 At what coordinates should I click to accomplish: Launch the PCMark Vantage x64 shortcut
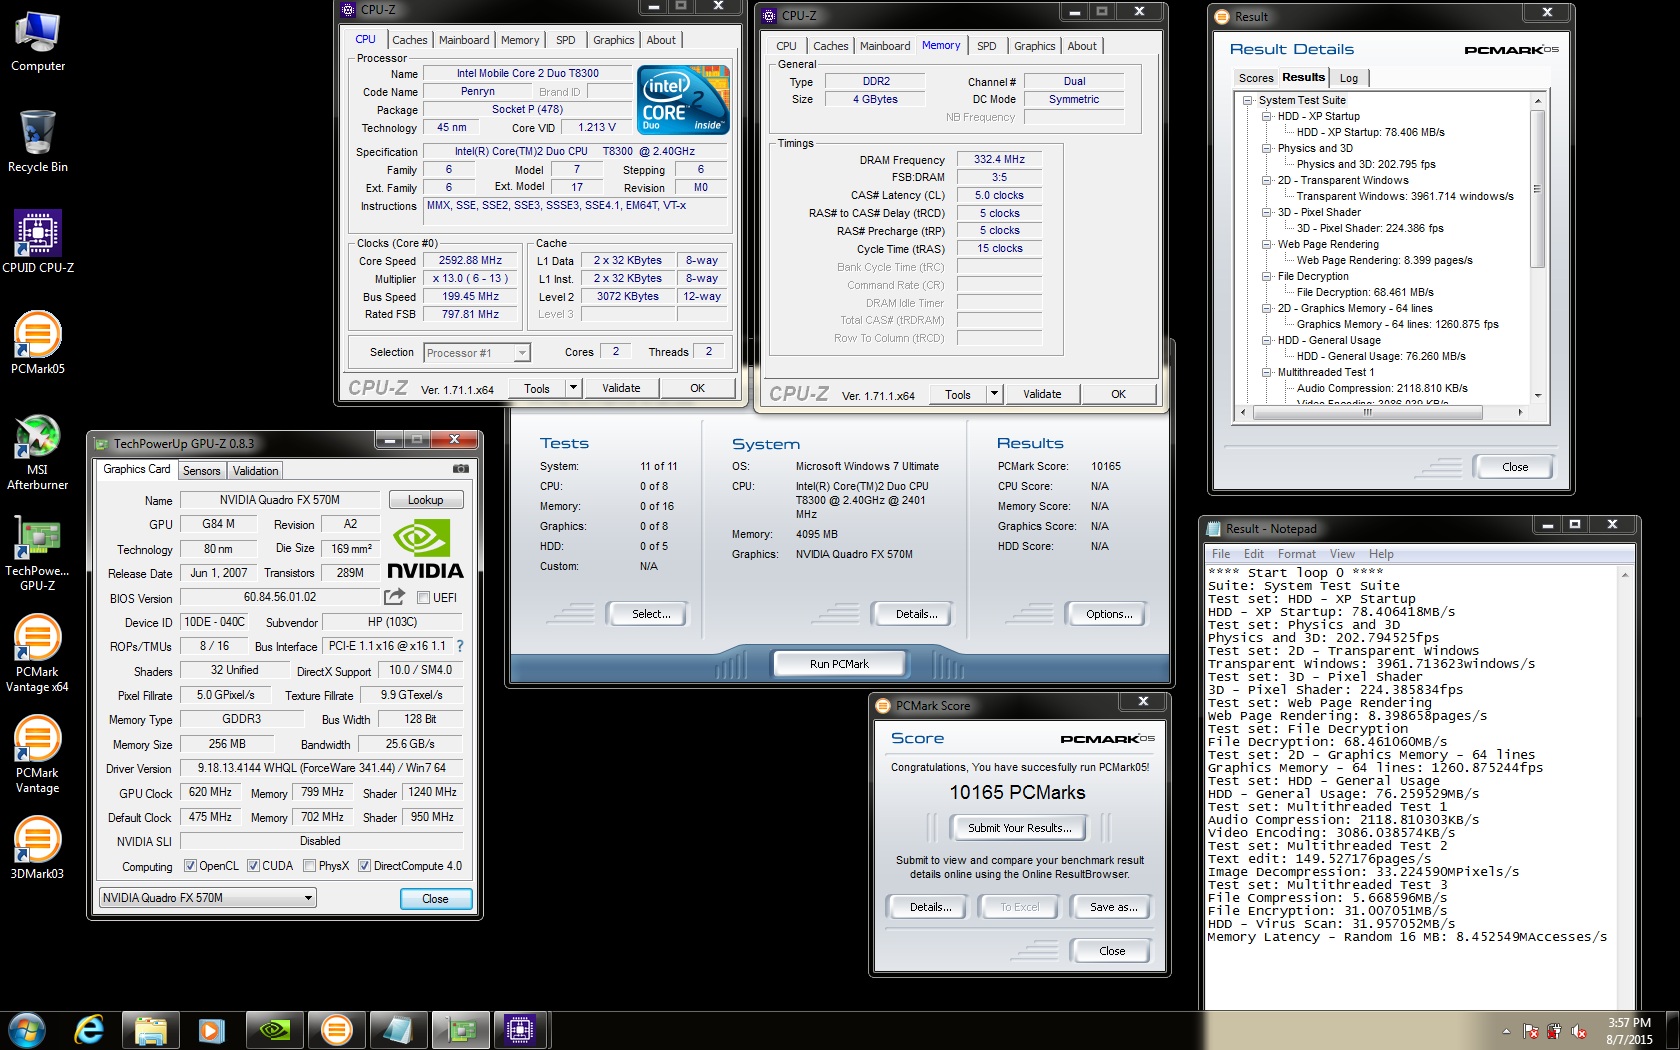click(38, 654)
